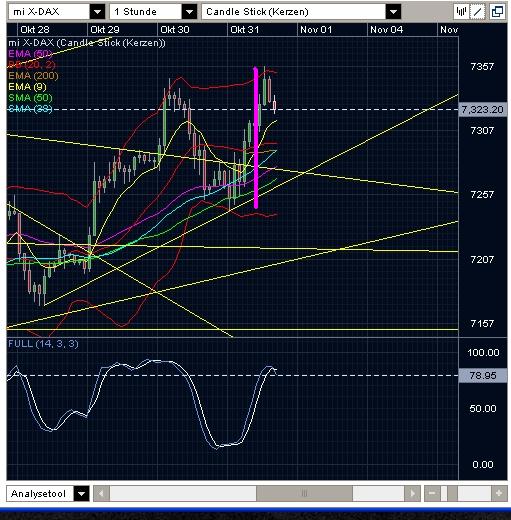Click the zoom level slider handle
The image size is (511, 520).
tap(452, 493)
